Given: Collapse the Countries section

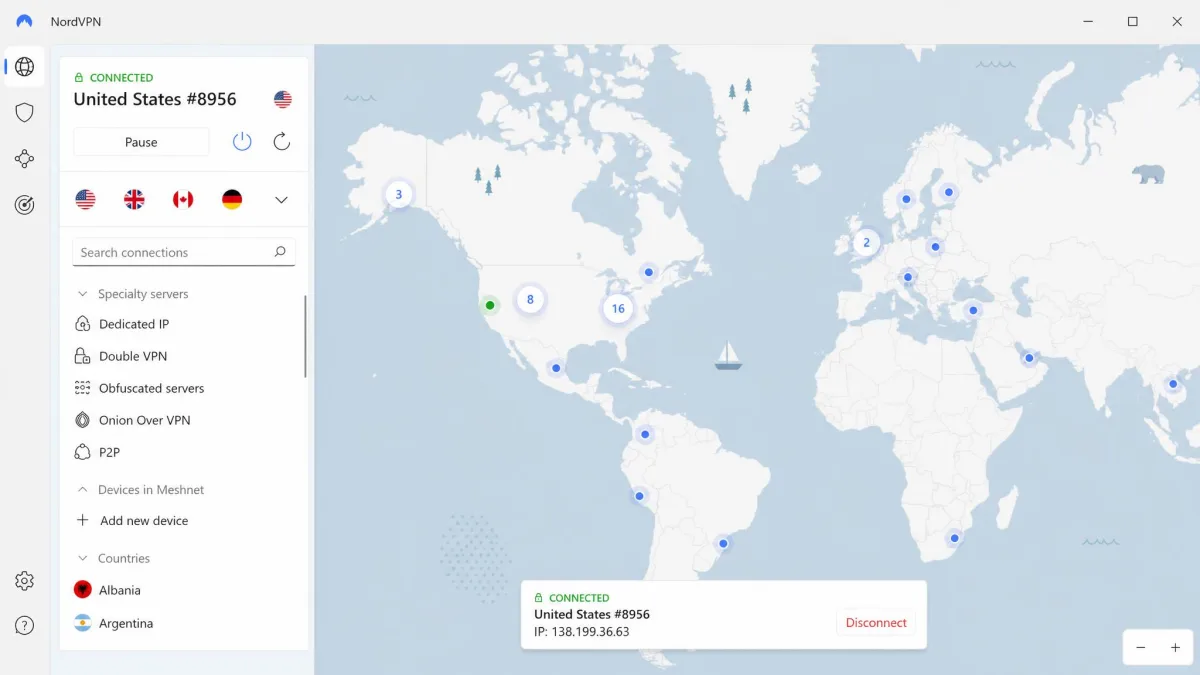Looking at the screenshot, I should coord(83,558).
